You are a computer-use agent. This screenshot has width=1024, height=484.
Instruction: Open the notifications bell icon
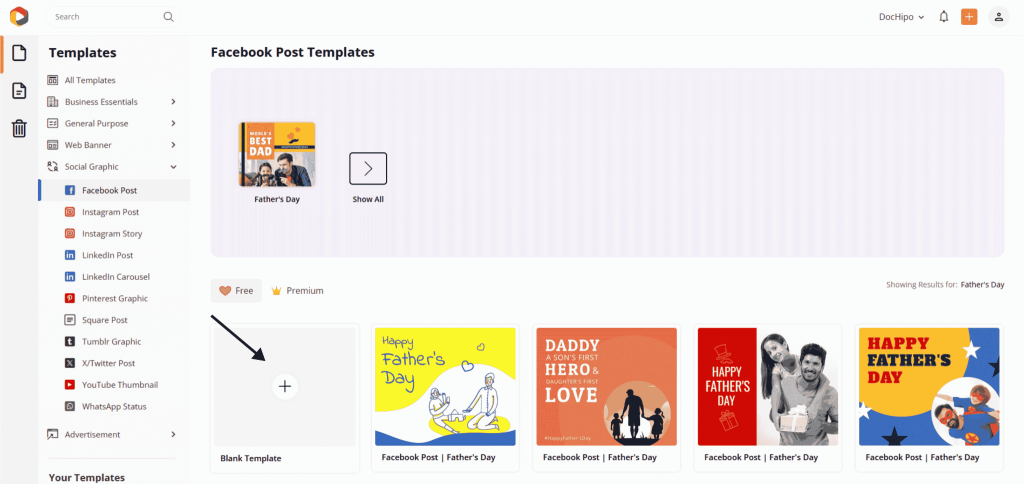944,17
